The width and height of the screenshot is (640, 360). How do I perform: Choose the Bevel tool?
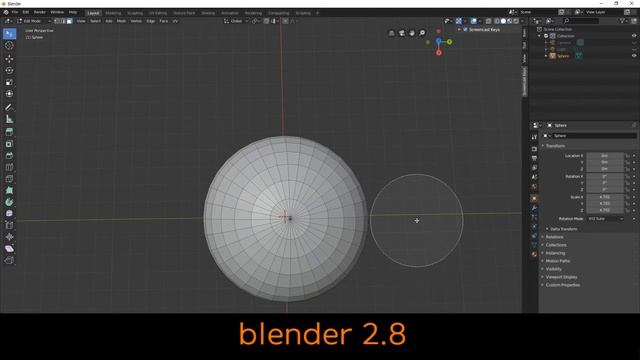click(9, 156)
